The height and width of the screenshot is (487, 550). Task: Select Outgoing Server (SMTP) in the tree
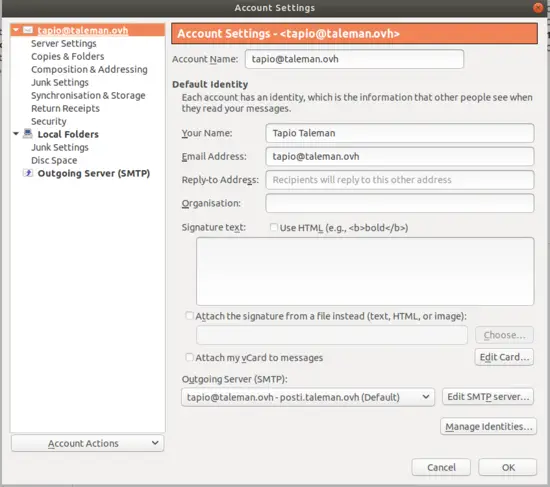tap(94, 173)
